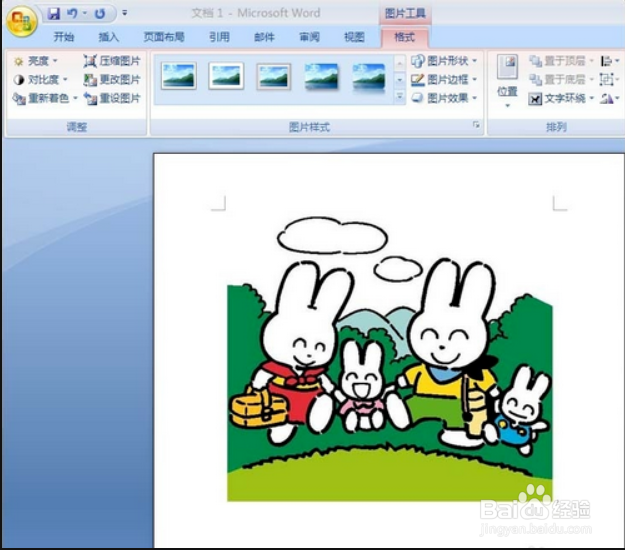Open the 位置 position dropdown
This screenshot has width=625, height=550.
click(507, 81)
